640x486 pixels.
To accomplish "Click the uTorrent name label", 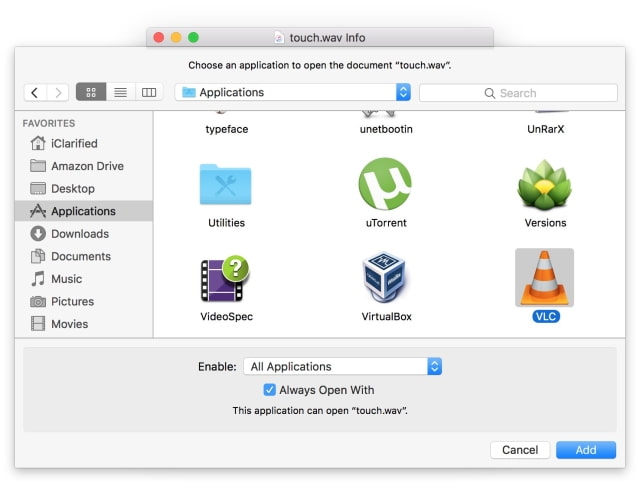I will click(x=386, y=223).
